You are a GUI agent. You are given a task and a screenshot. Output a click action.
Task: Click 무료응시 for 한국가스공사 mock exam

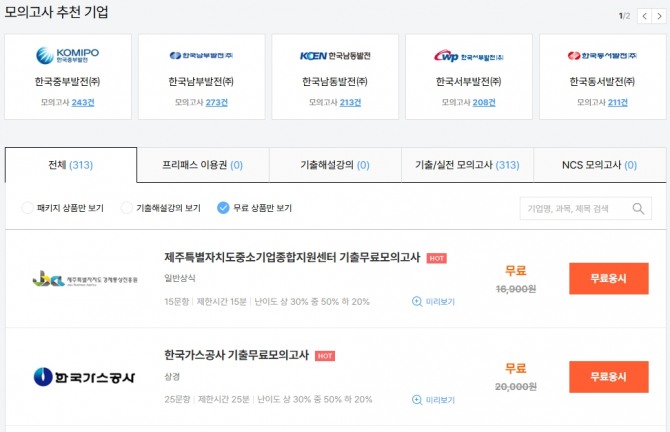(608, 377)
